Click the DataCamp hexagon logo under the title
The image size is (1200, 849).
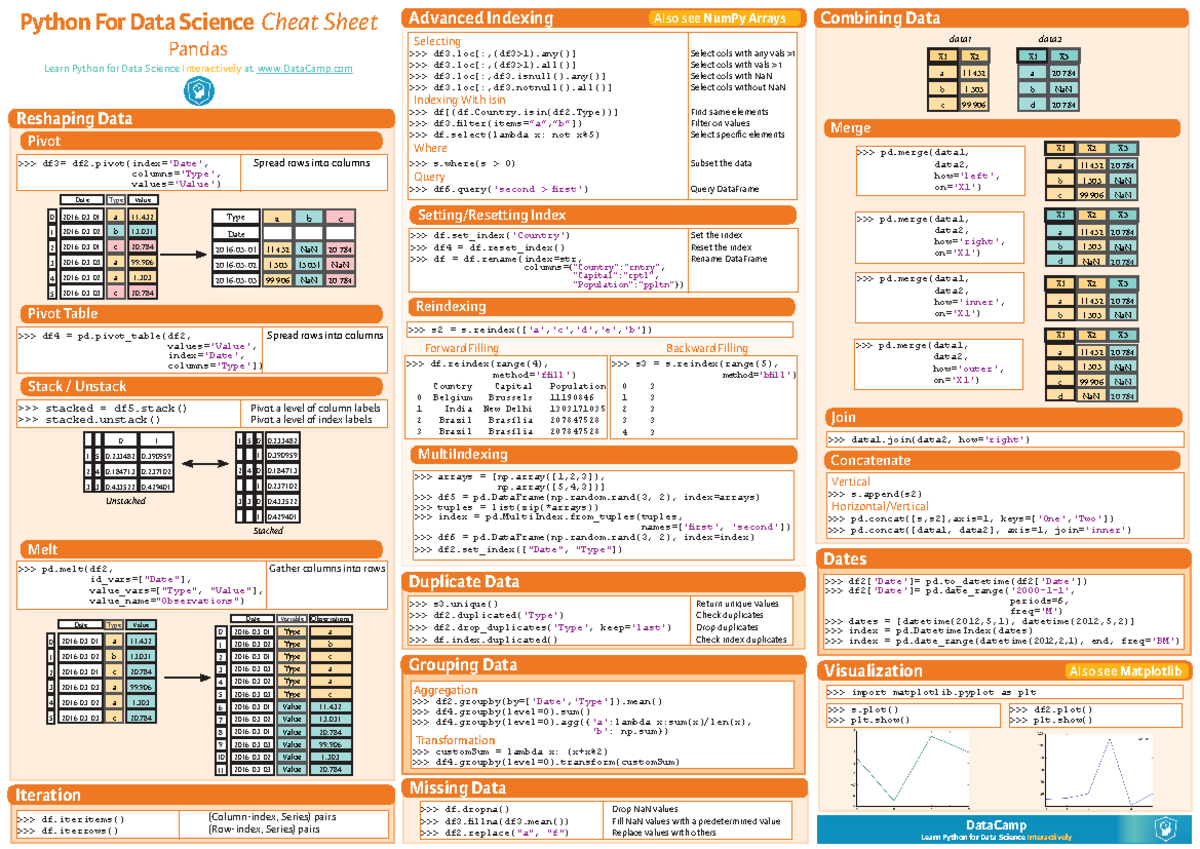(200, 91)
